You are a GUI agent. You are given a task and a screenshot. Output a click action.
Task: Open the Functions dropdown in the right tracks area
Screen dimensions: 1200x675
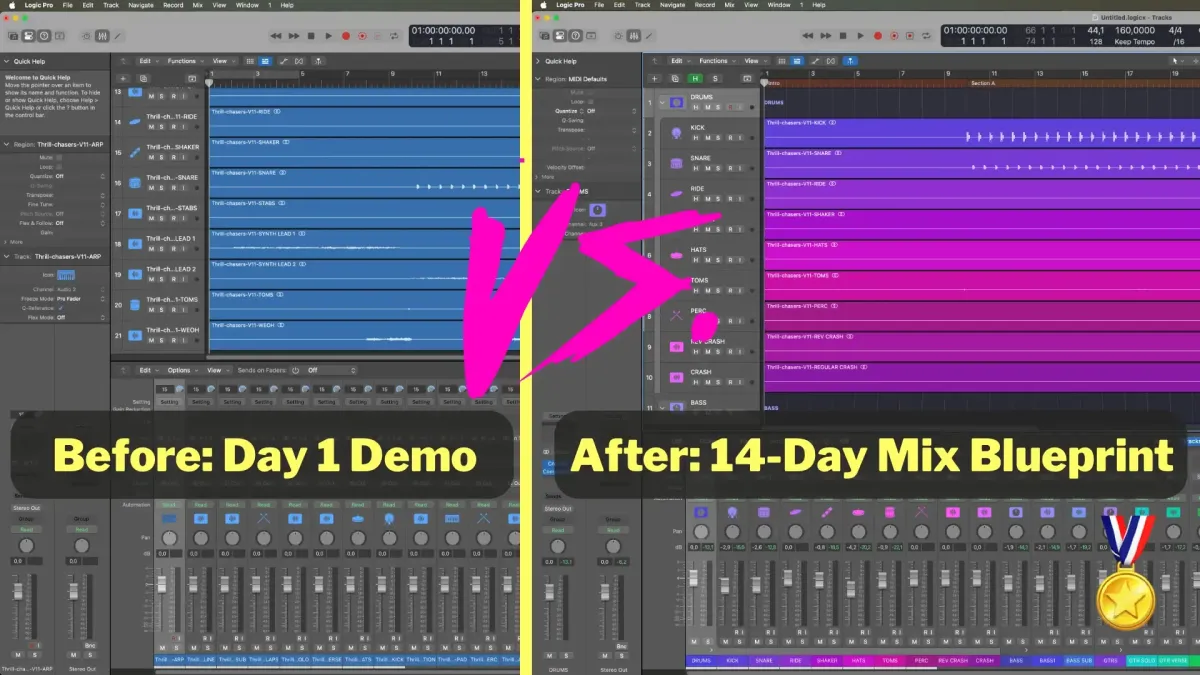pyautogui.click(x=716, y=61)
